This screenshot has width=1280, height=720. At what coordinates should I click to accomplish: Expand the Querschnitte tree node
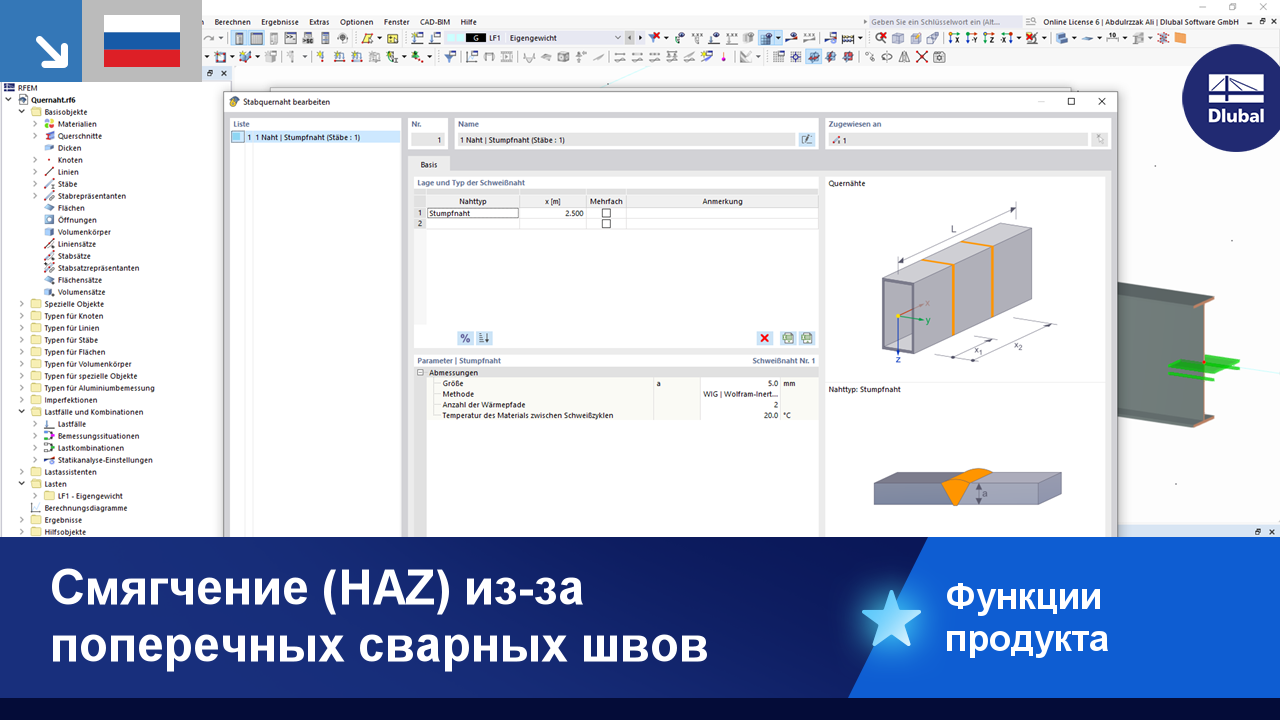35,136
